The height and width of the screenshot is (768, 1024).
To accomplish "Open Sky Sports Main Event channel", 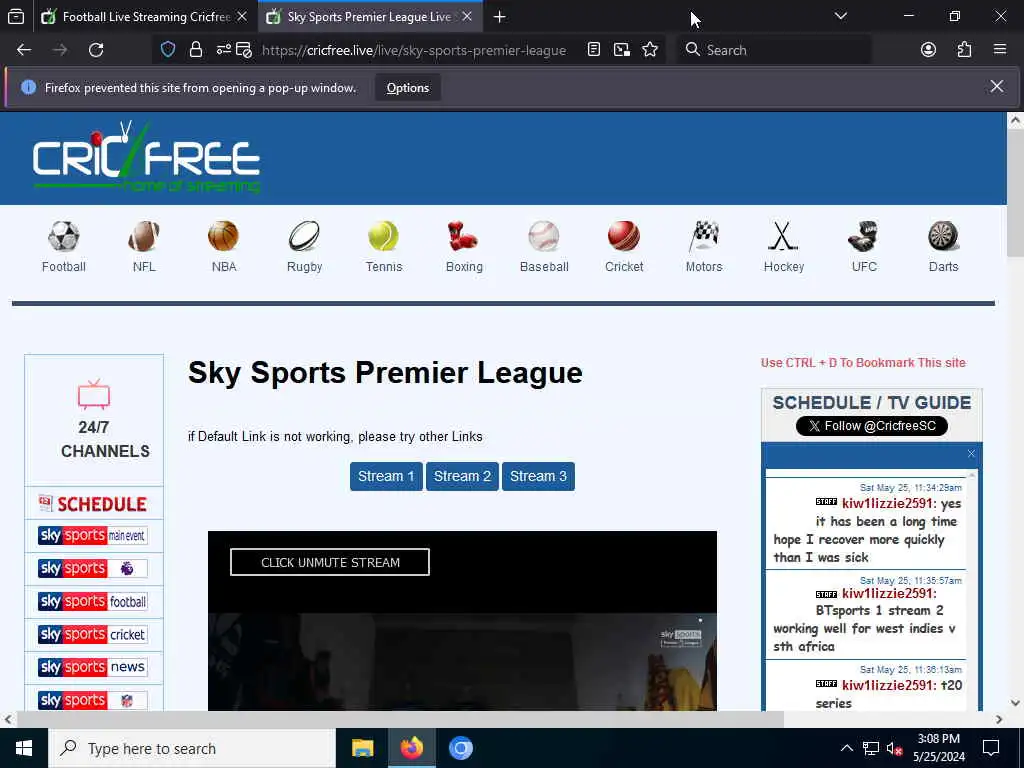I will tap(93, 536).
